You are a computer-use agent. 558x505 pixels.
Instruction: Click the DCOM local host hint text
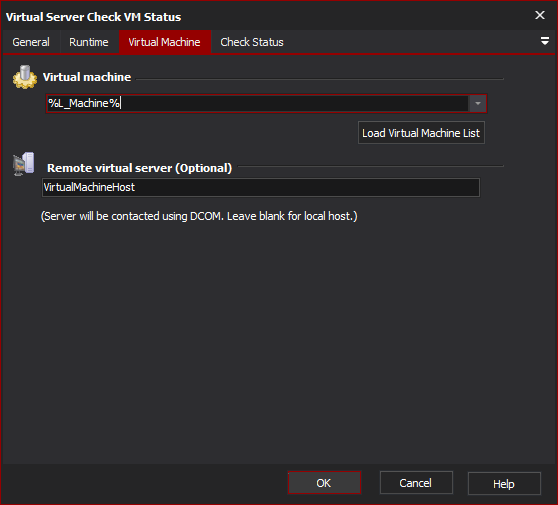pyautogui.click(x=199, y=216)
